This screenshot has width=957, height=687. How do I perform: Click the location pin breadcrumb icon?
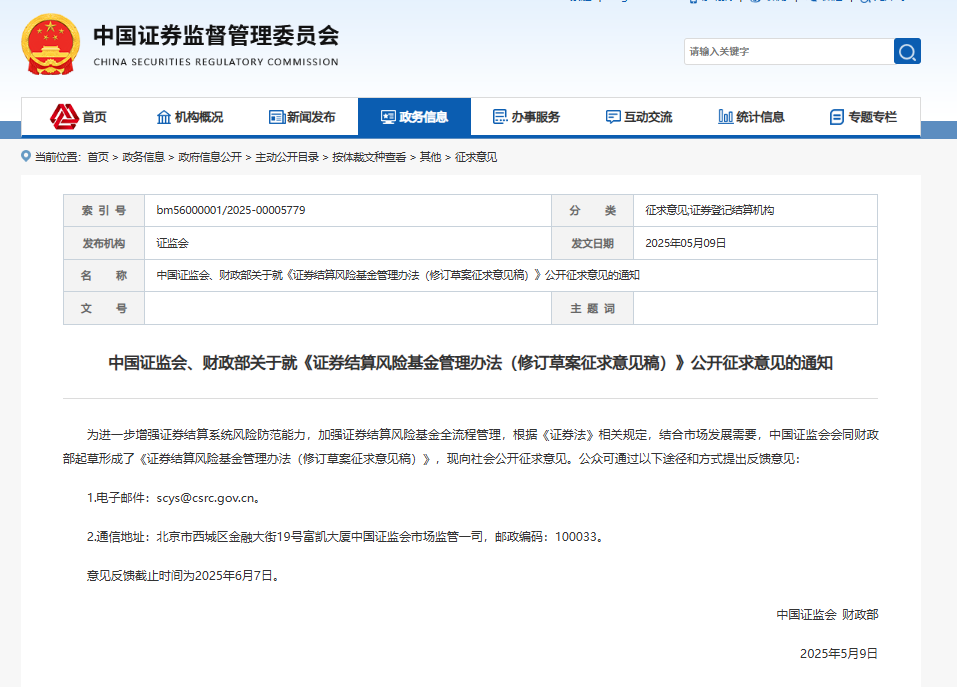(26, 157)
